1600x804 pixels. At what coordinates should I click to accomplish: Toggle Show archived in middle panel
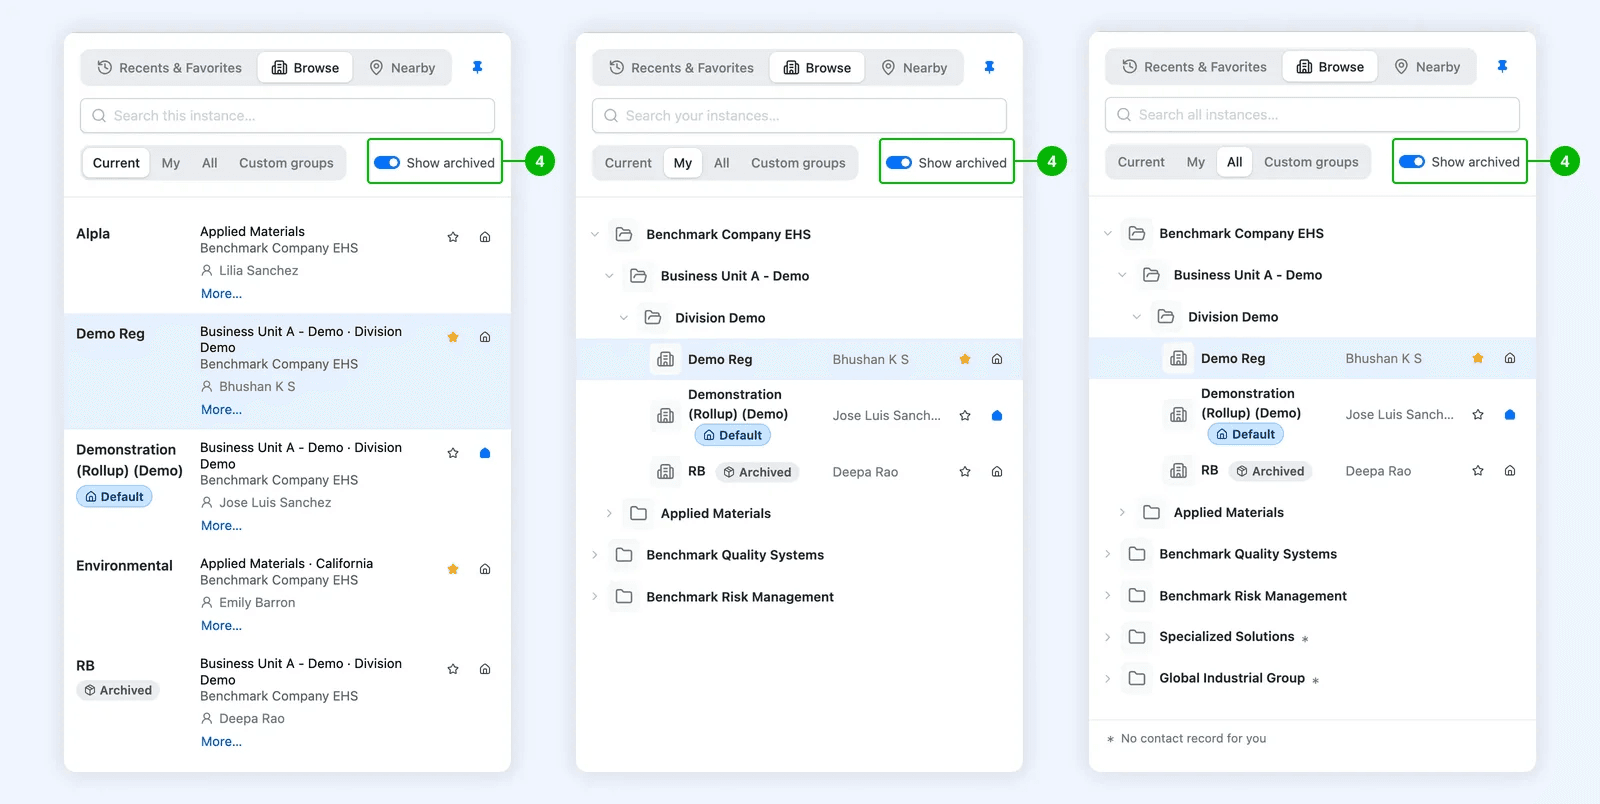(899, 163)
